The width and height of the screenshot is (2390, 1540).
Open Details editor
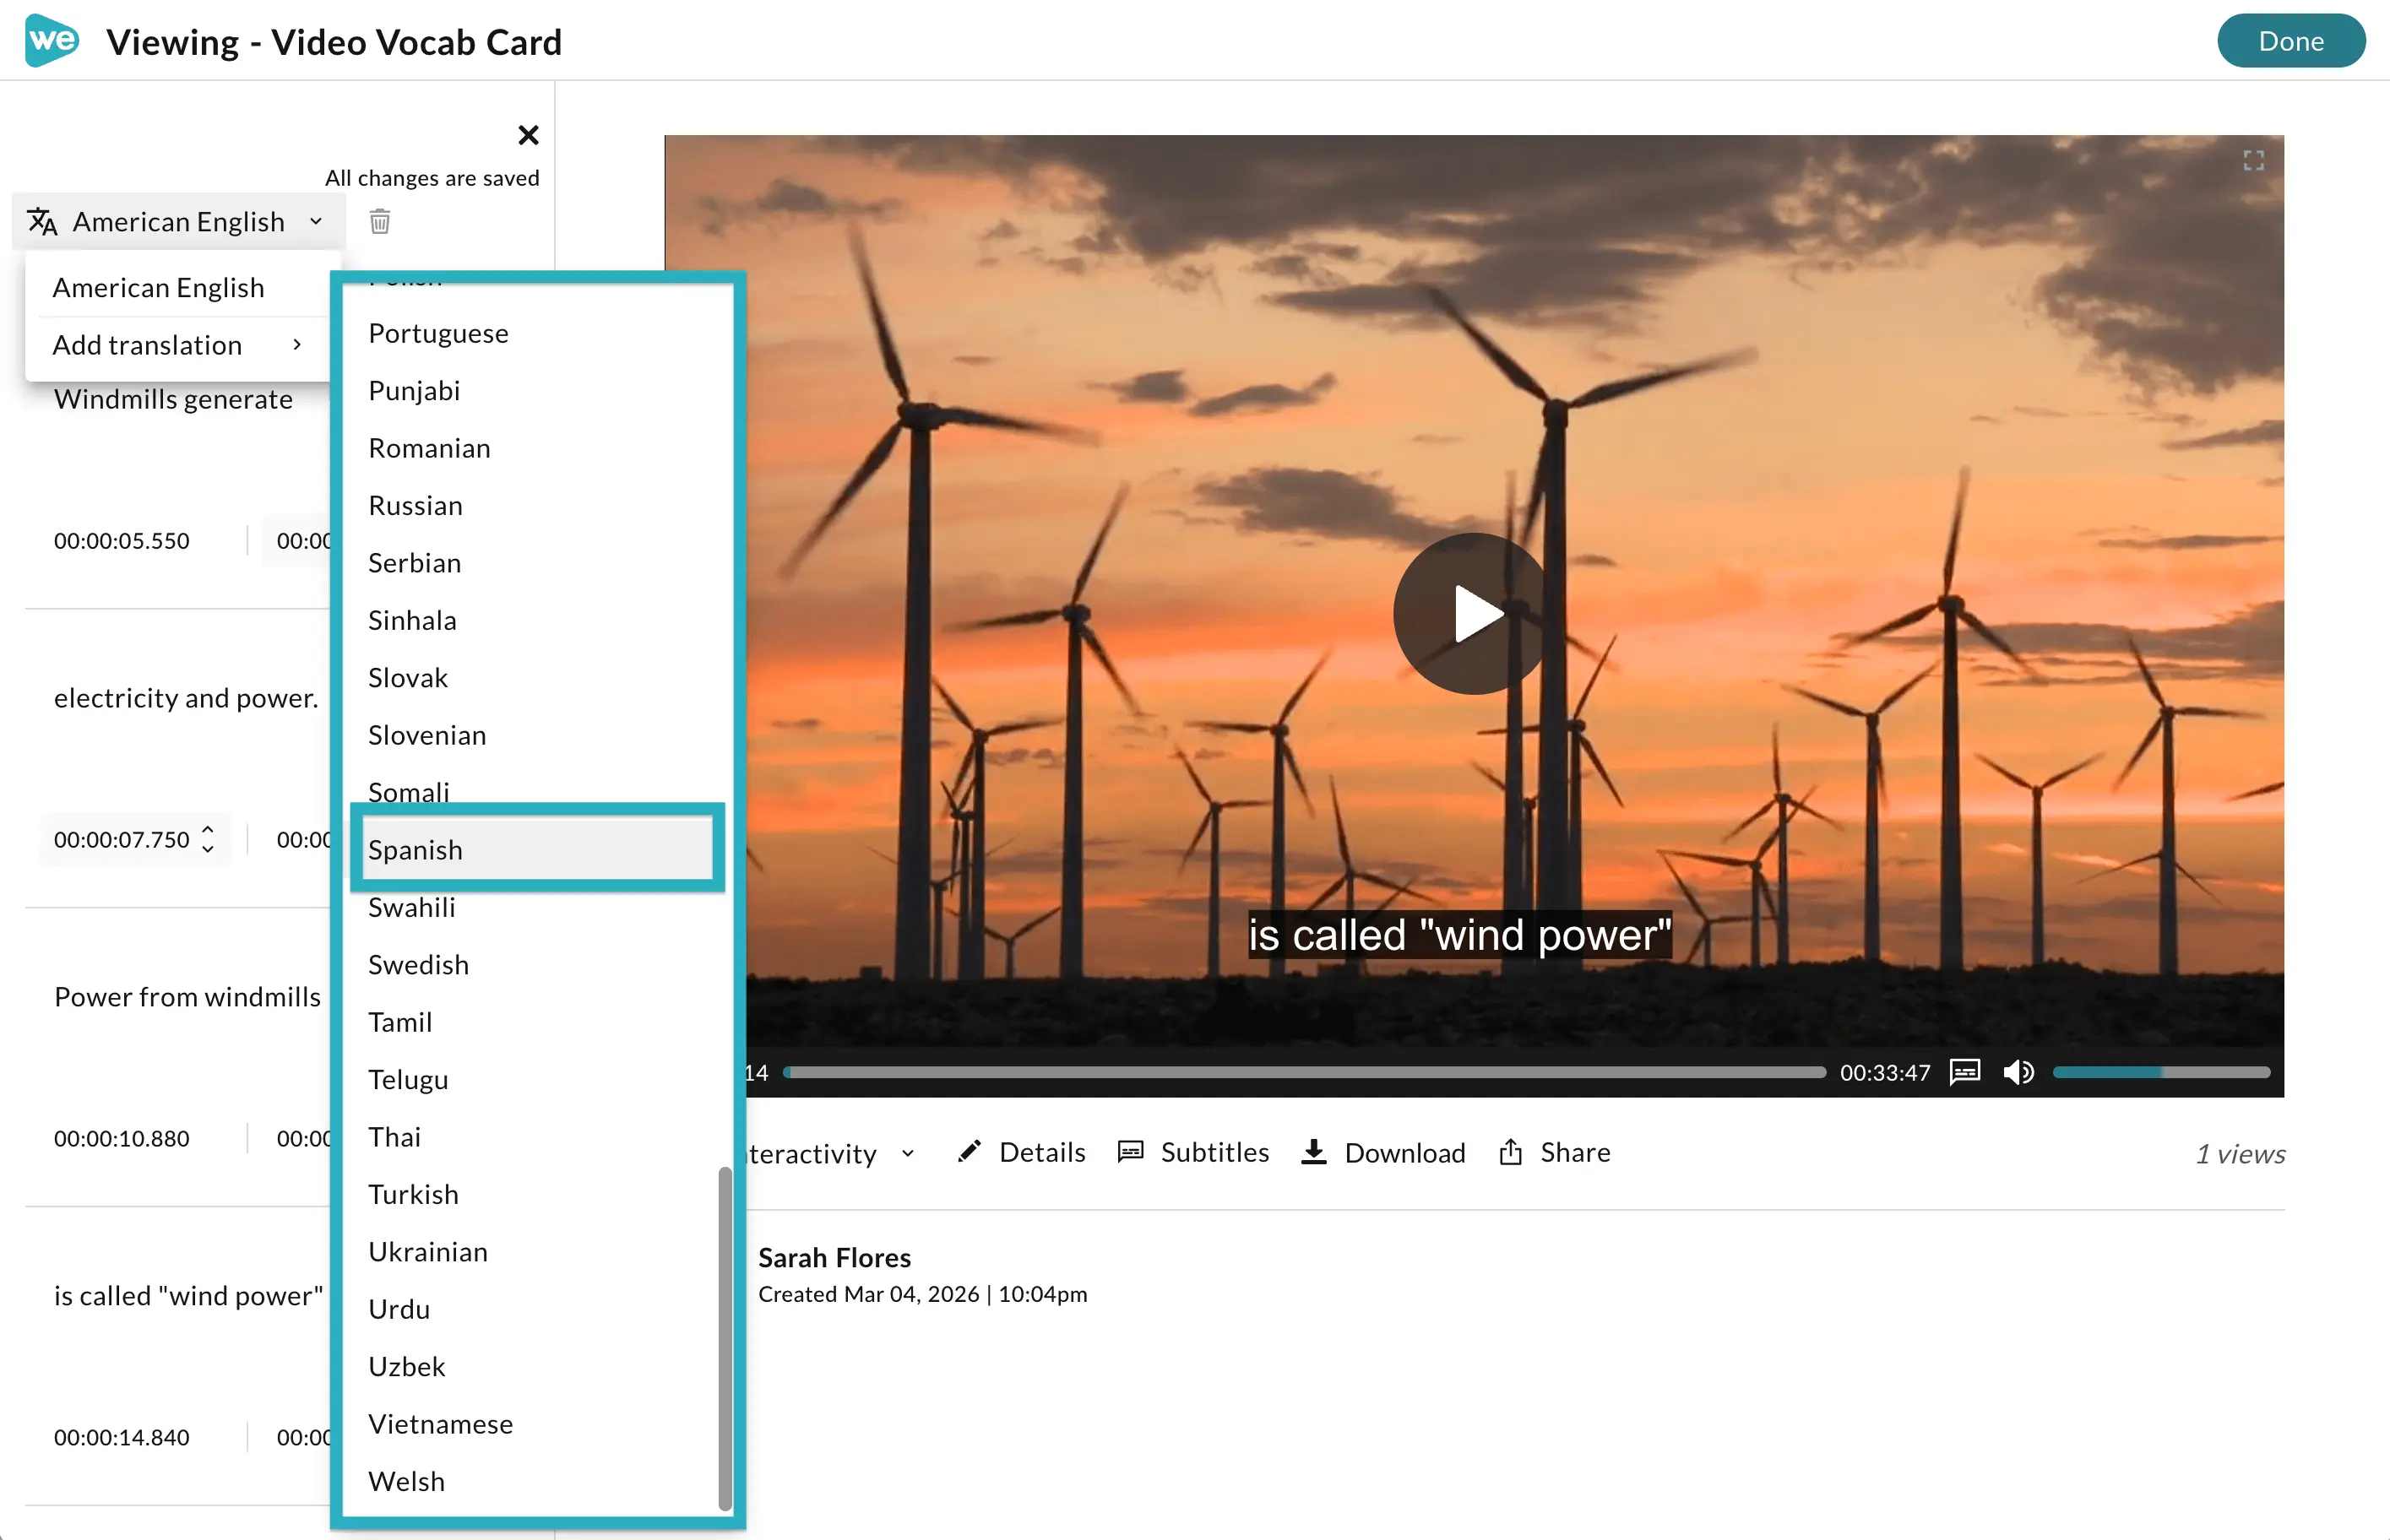[x=1021, y=1153]
